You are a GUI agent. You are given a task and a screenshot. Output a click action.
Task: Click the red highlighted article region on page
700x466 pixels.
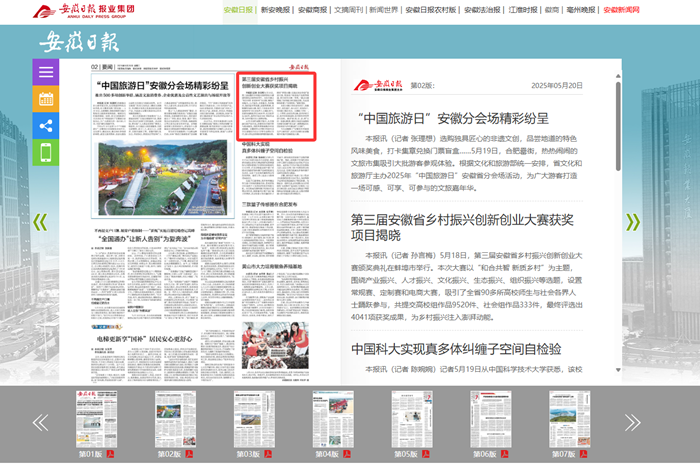(277, 107)
